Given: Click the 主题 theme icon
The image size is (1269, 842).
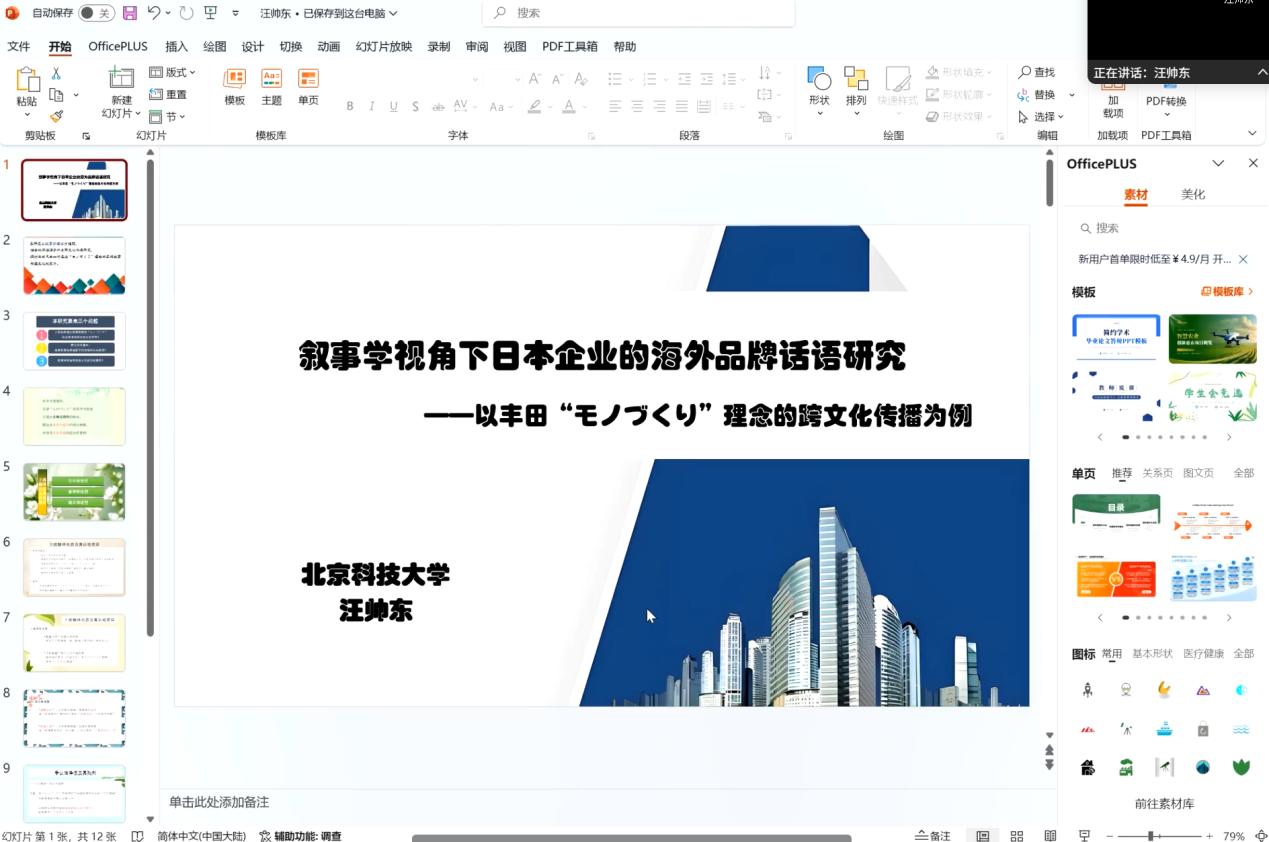Looking at the screenshot, I should [x=271, y=79].
